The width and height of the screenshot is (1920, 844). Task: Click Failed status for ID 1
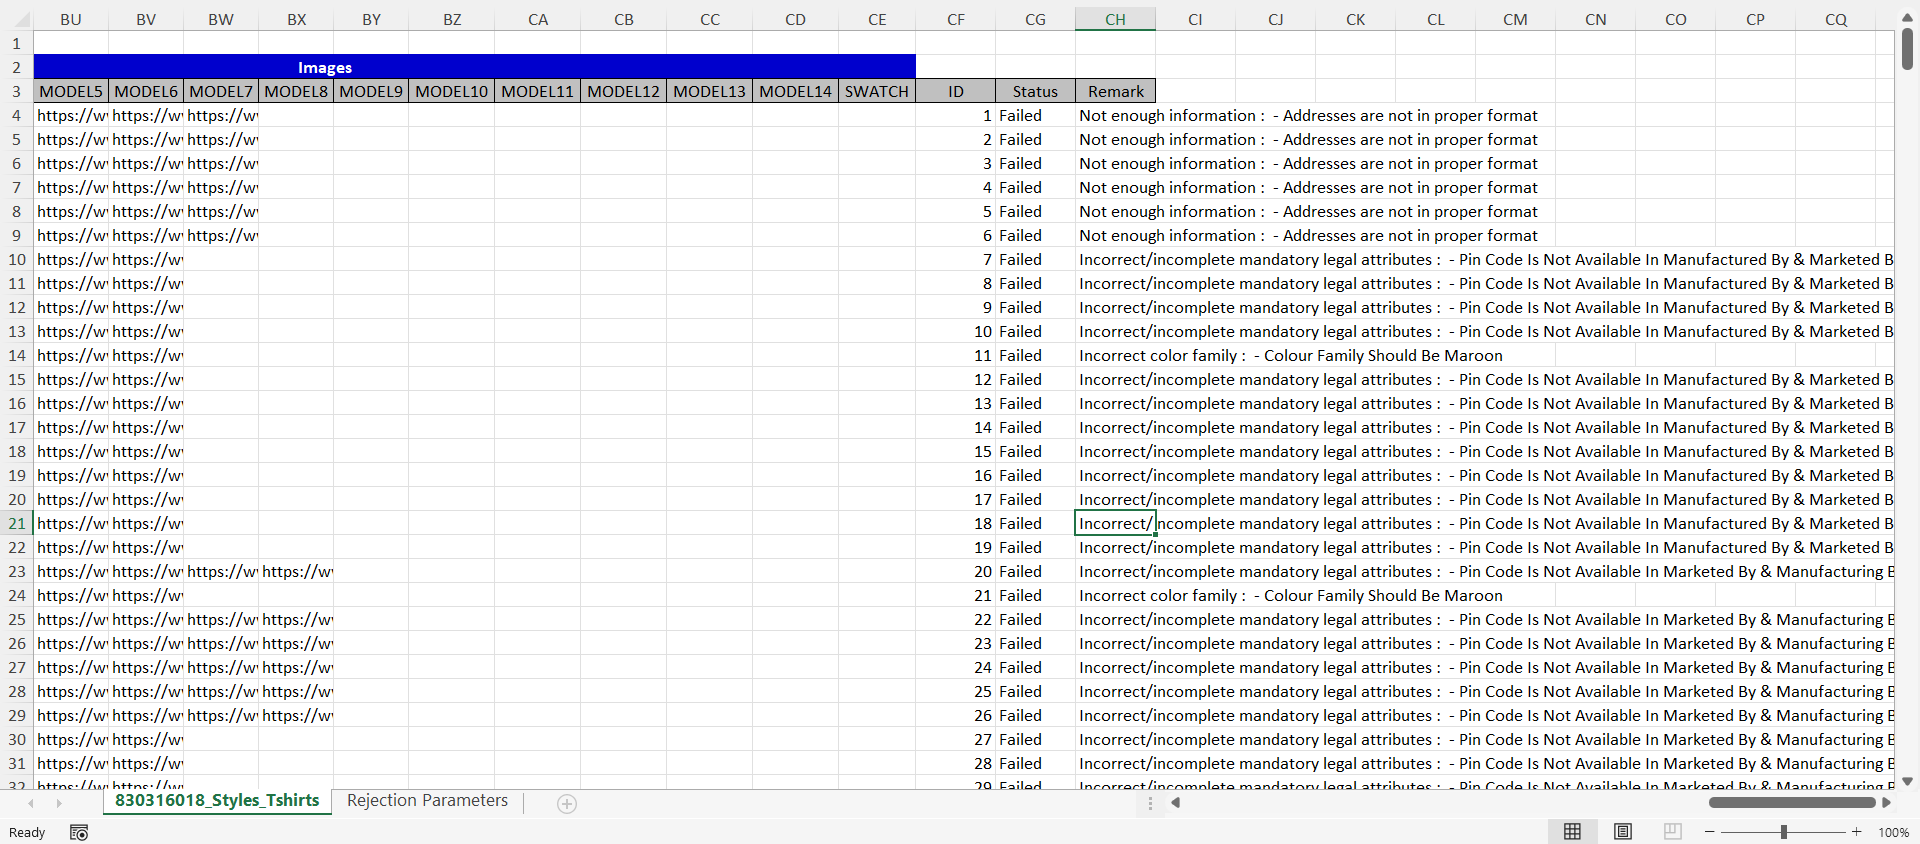click(x=1035, y=115)
